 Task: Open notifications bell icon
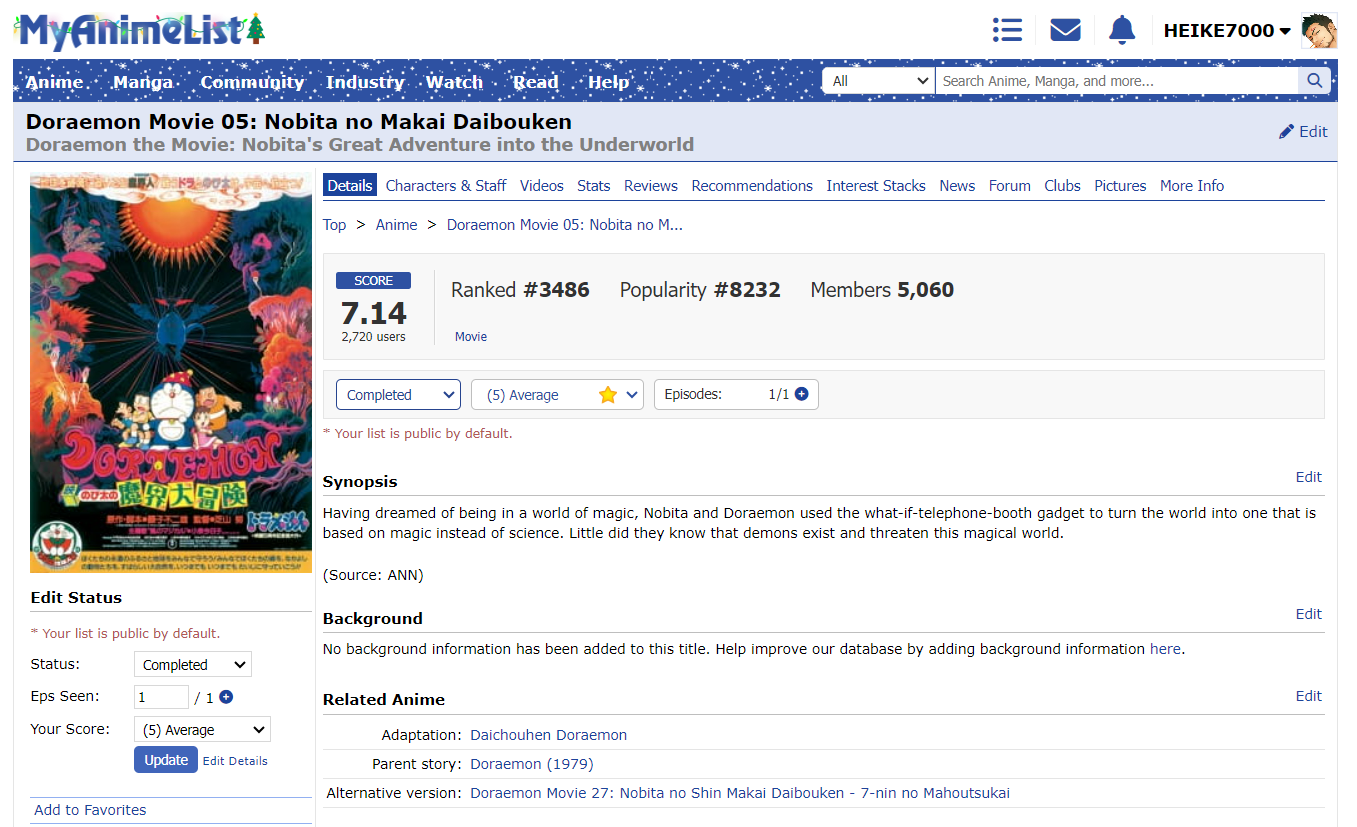1122,30
